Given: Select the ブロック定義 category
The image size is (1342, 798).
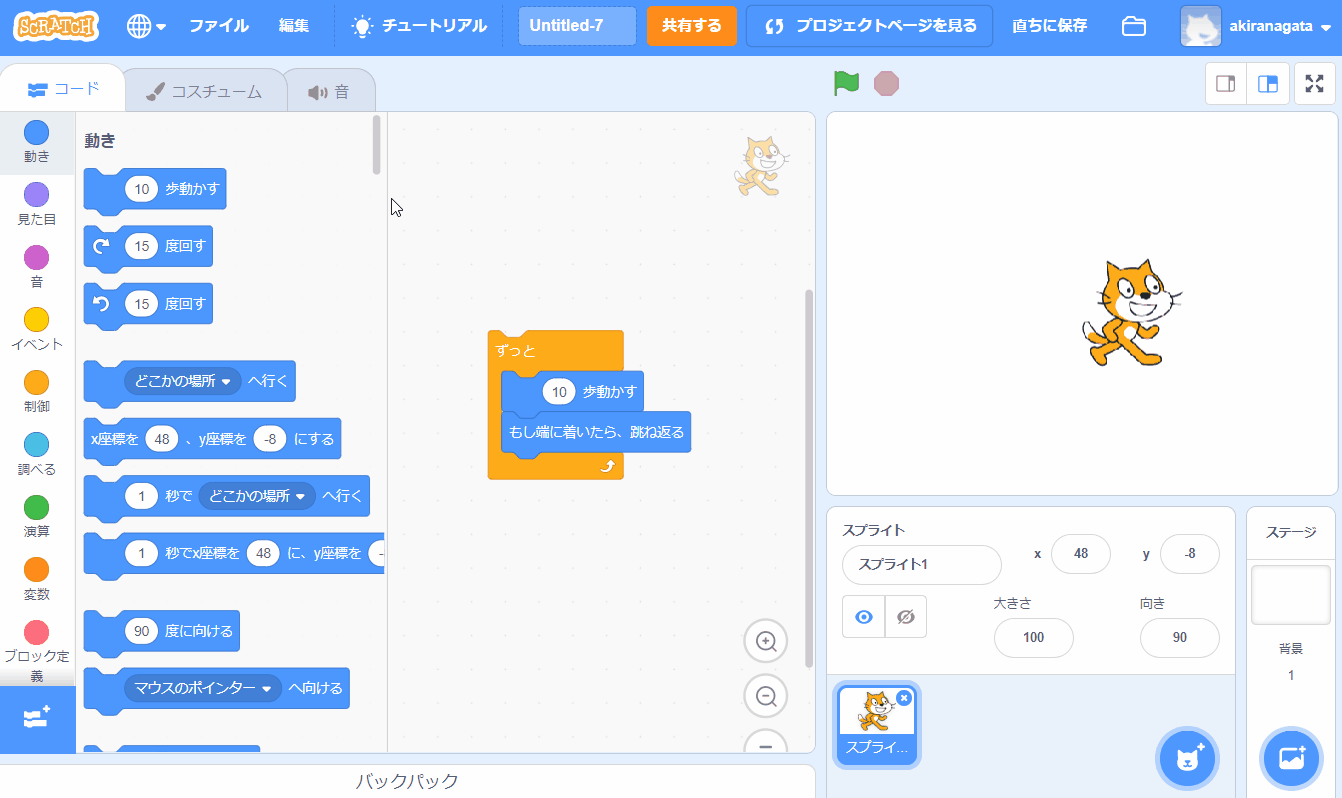Looking at the screenshot, I should 37,650.
